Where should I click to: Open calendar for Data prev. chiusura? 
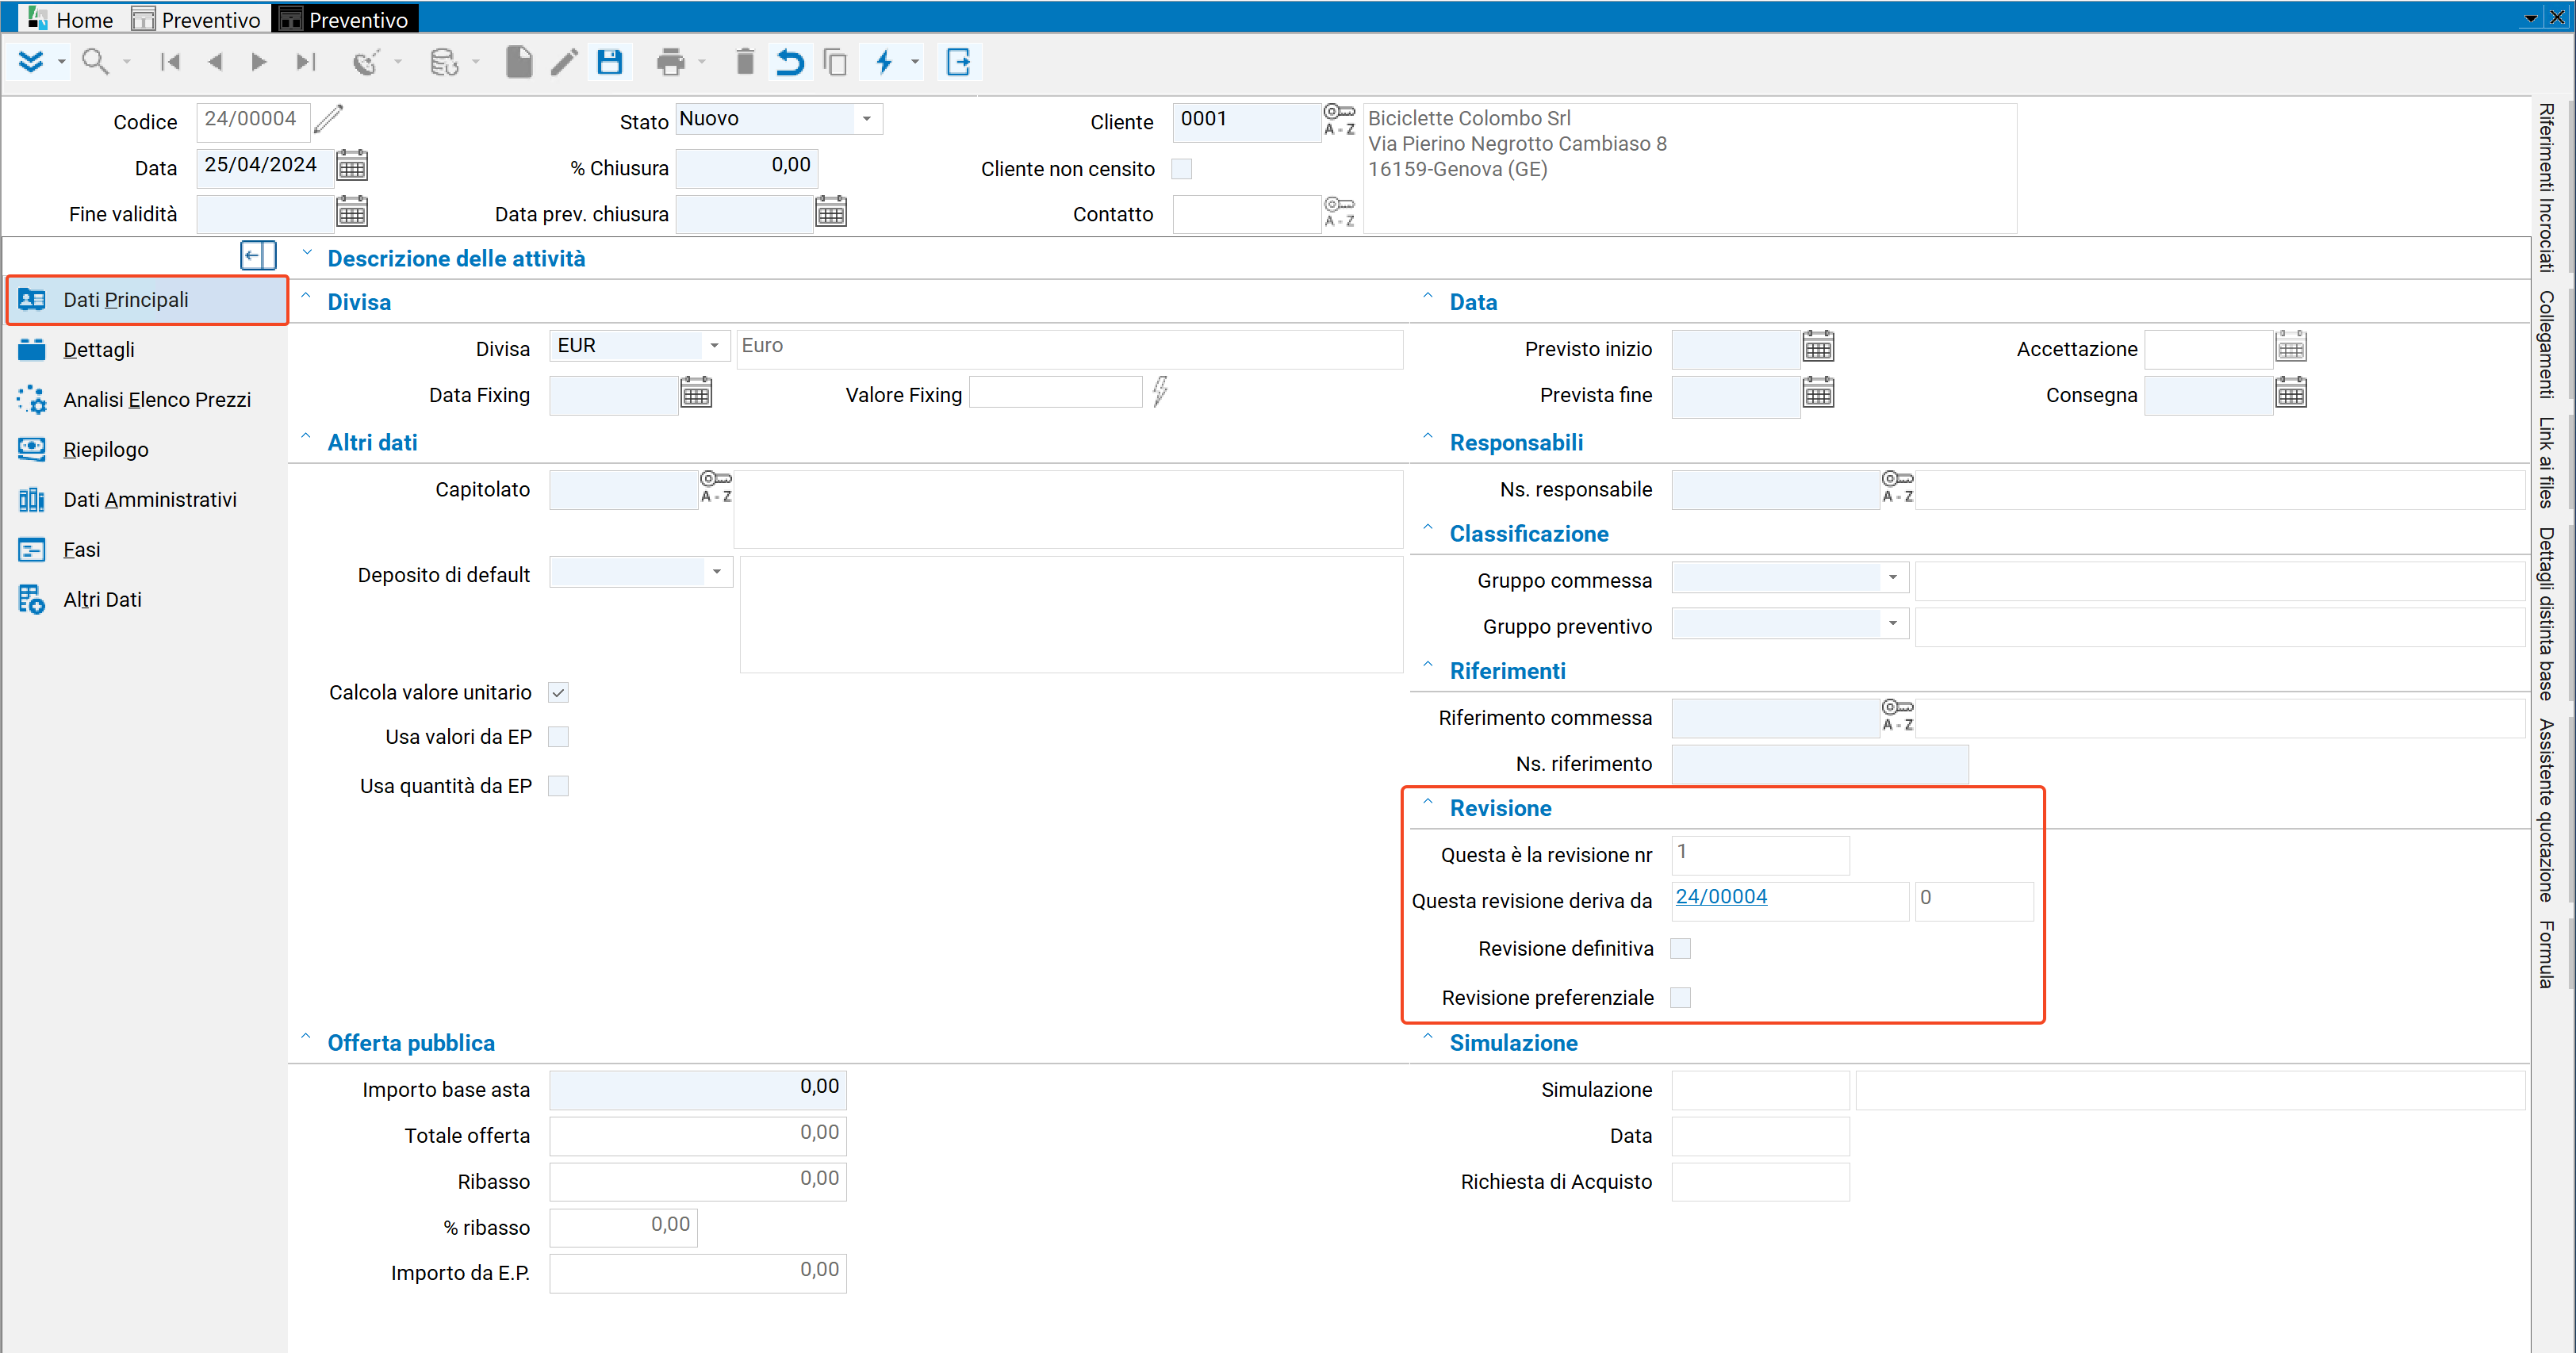click(831, 212)
